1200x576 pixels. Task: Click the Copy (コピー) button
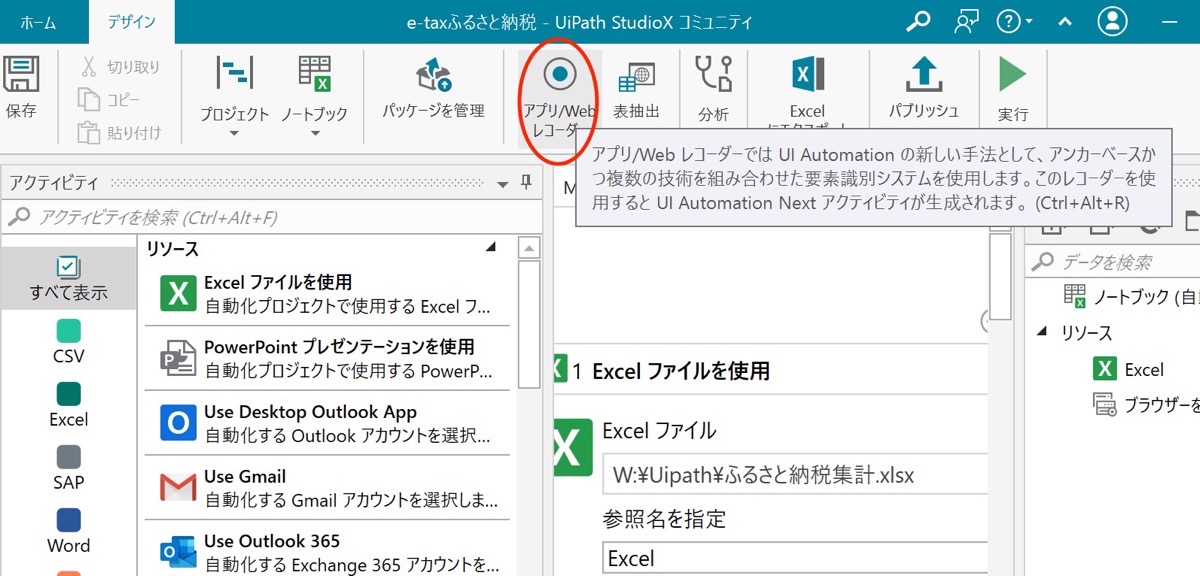pos(110,100)
